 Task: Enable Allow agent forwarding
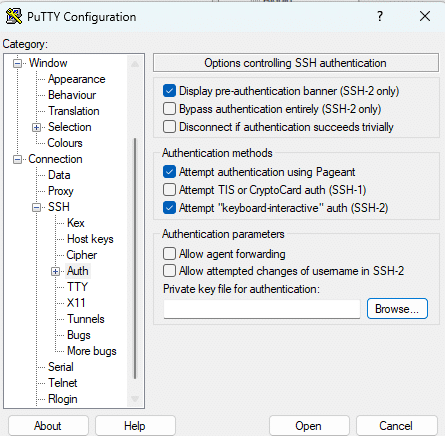point(169,253)
